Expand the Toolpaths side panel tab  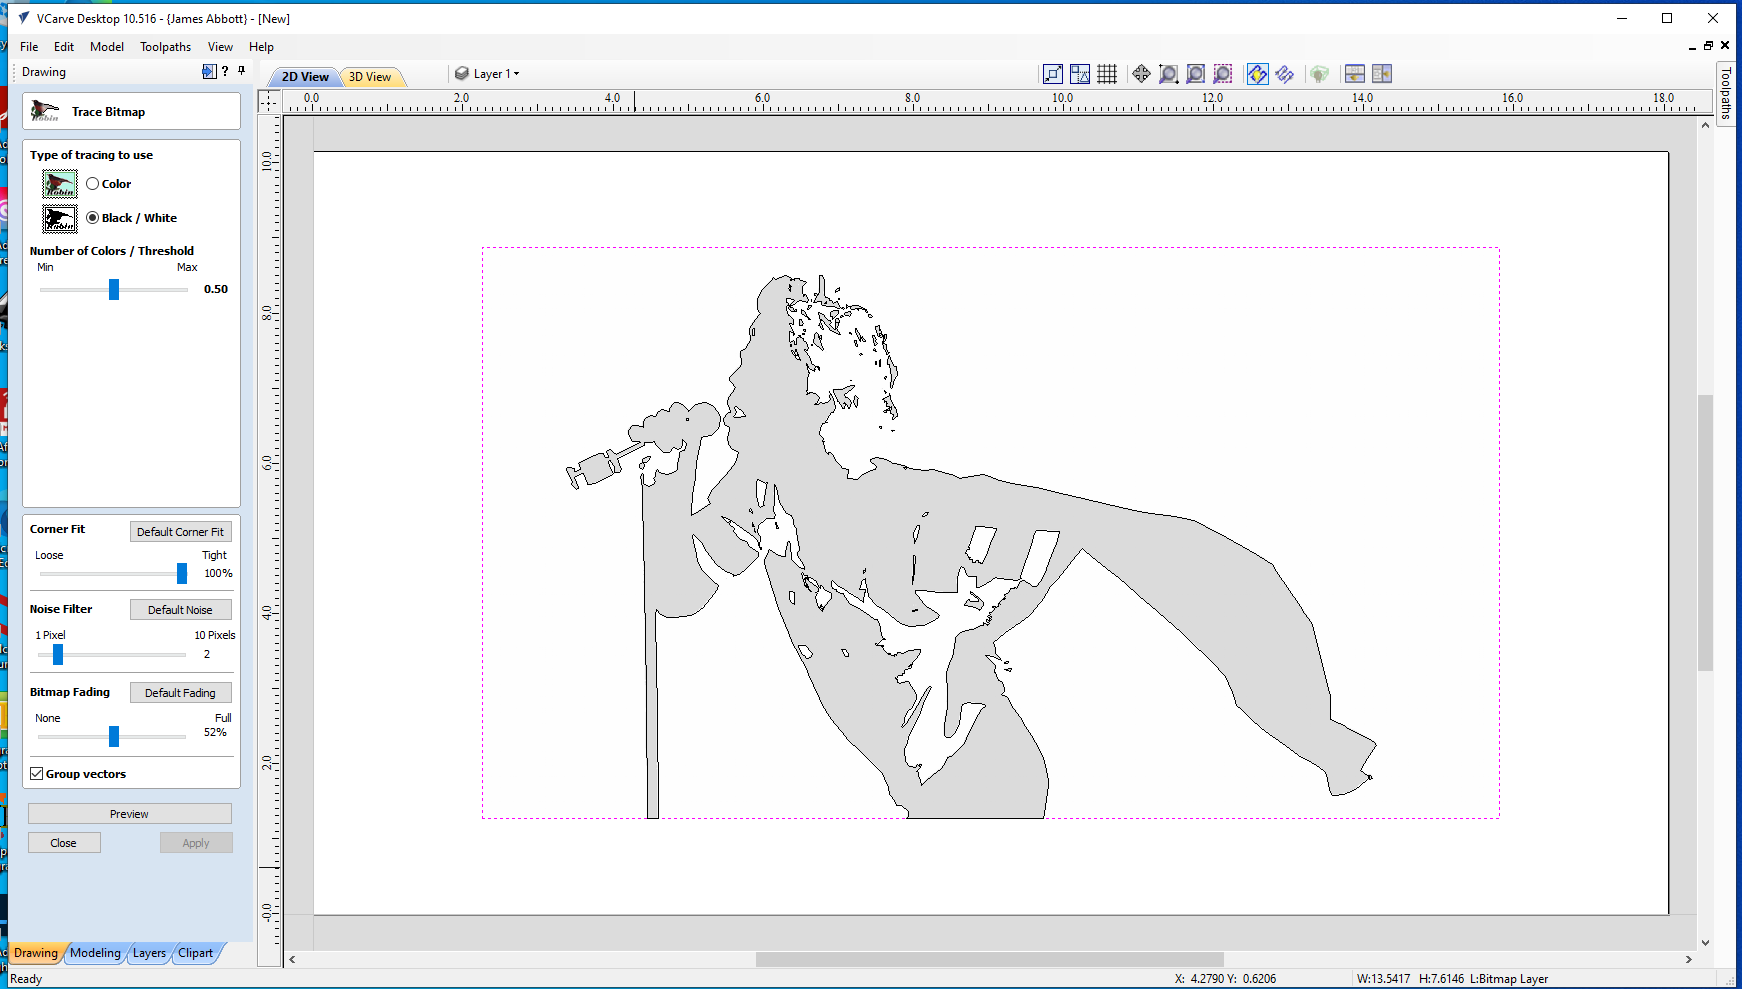1726,93
